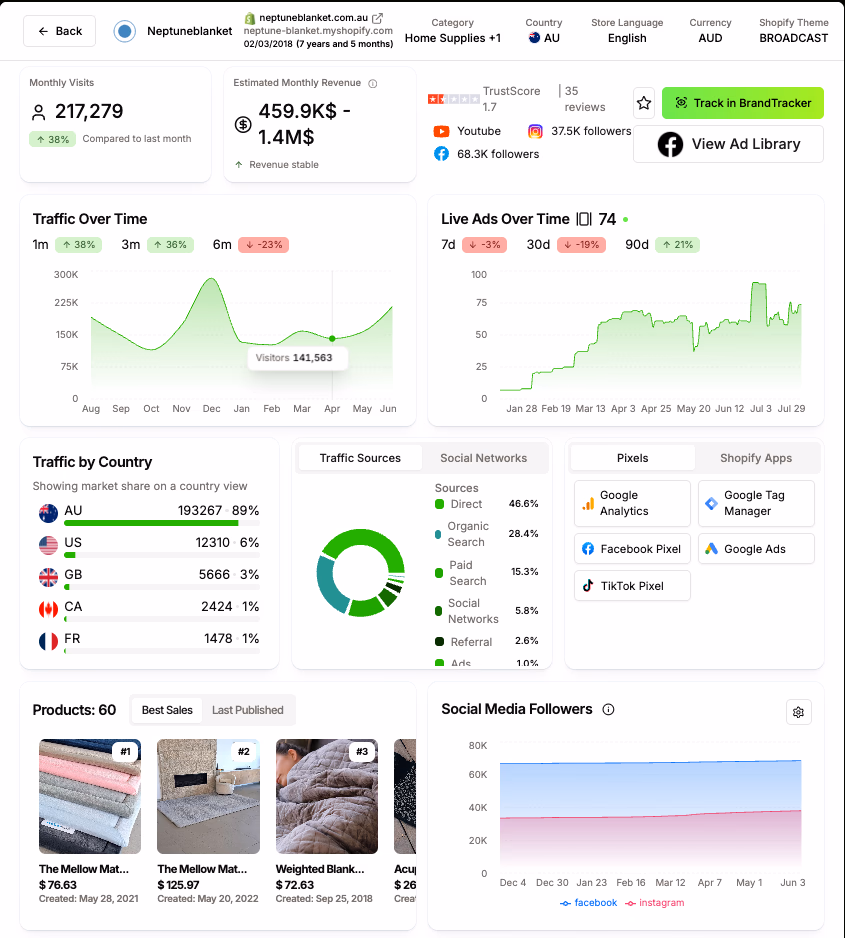The height and width of the screenshot is (938, 845).
Task: Click the Home Supplies +1 category value
Action: point(453,38)
